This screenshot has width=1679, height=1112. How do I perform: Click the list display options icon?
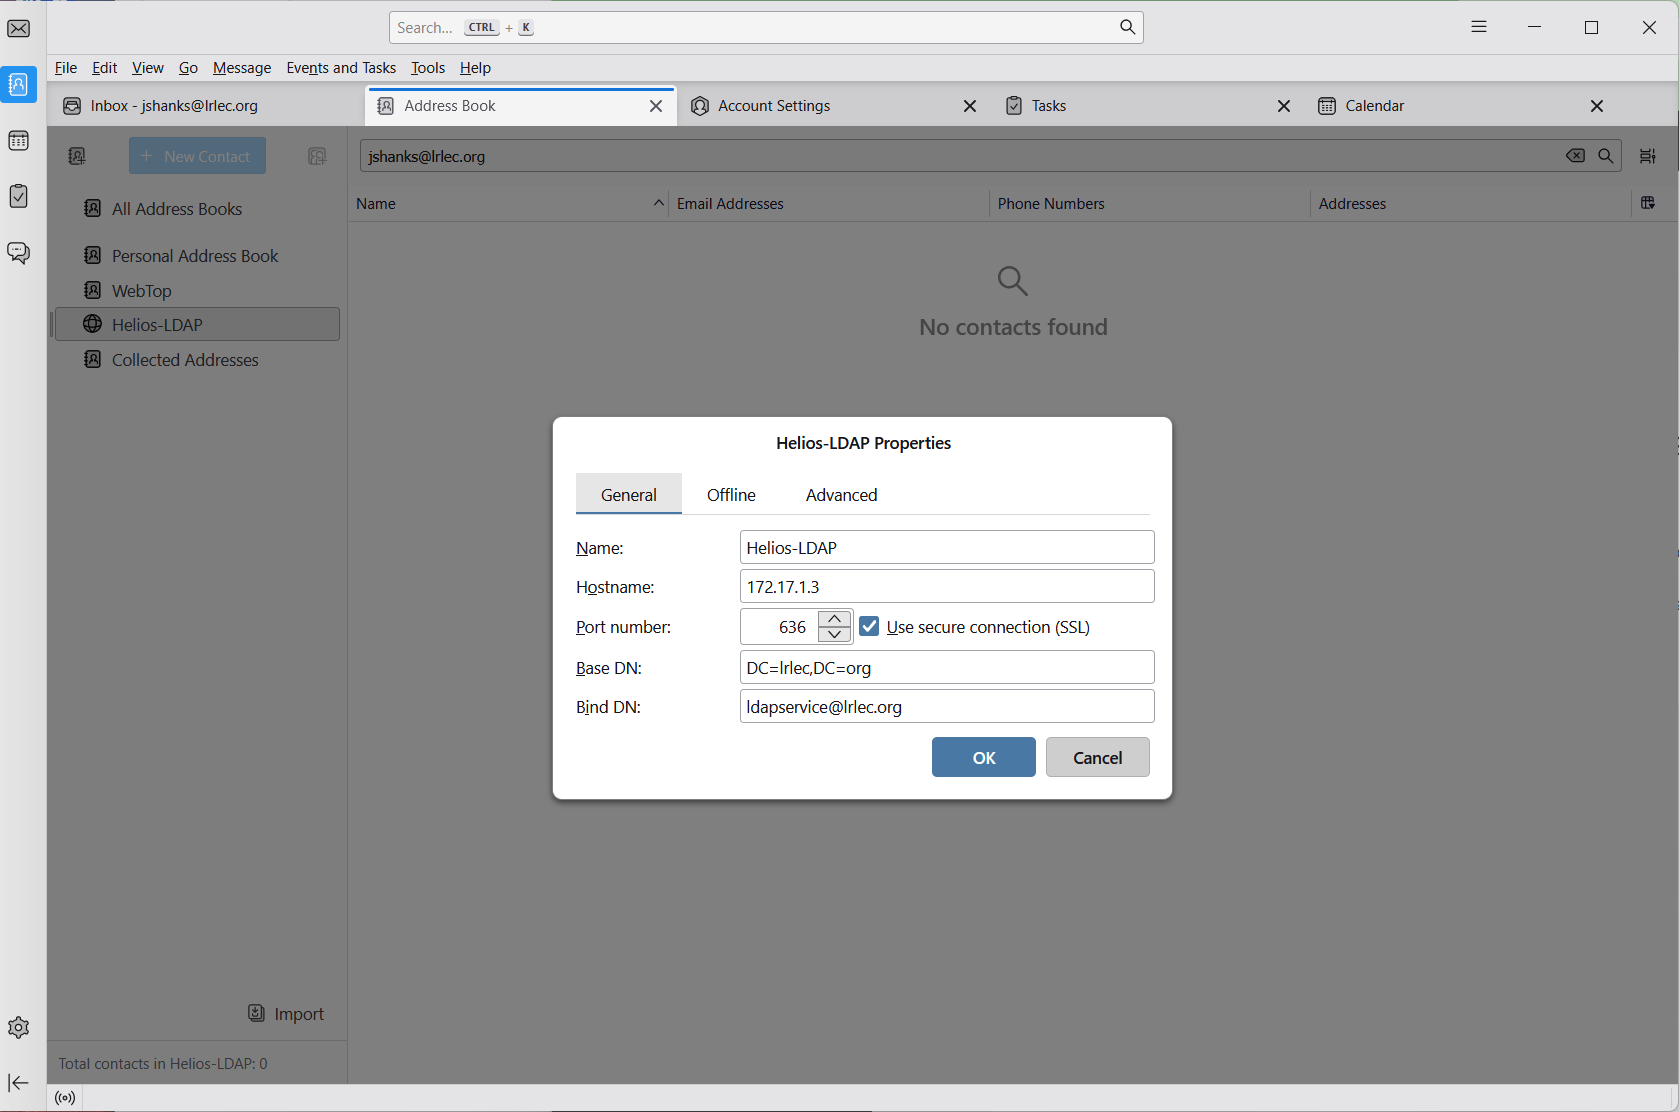coord(1648,156)
